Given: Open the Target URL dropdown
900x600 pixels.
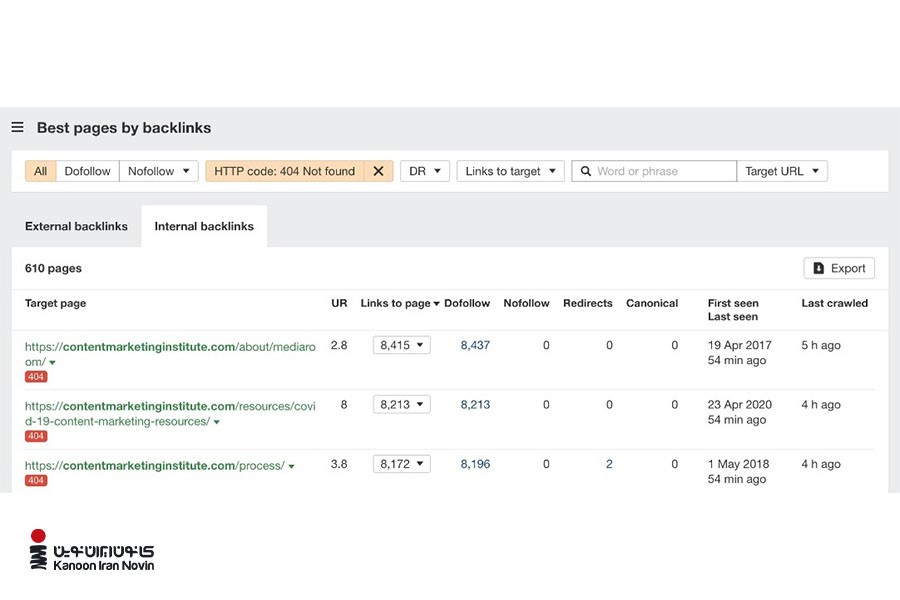Looking at the screenshot, I should pyautogui.click(x=781, y=171).
